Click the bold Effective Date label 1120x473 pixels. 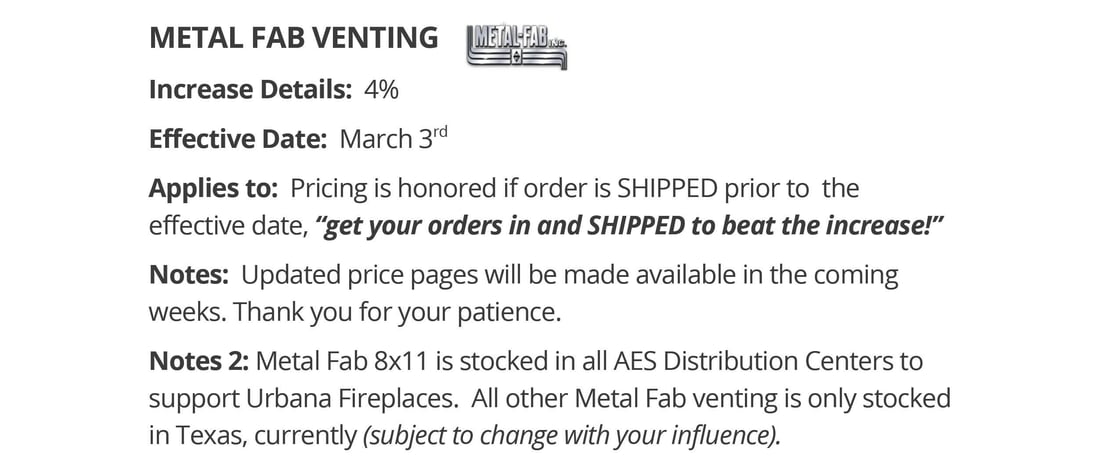point(238,139)
